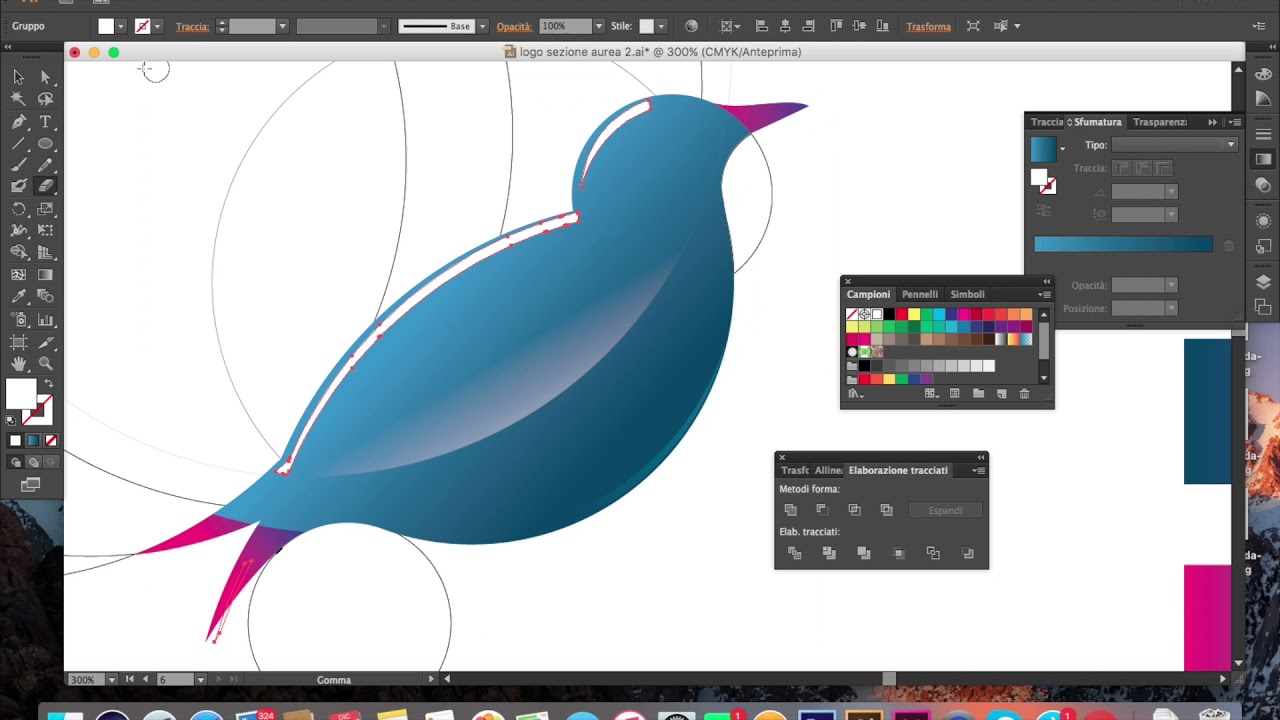
Task: Select the Free Transform tool
Action: 45,230
